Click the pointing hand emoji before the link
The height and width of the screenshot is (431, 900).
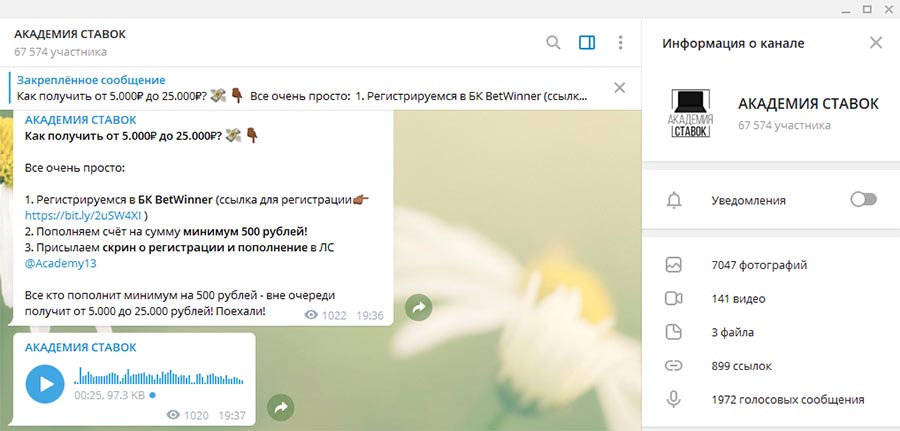point(361,200)
